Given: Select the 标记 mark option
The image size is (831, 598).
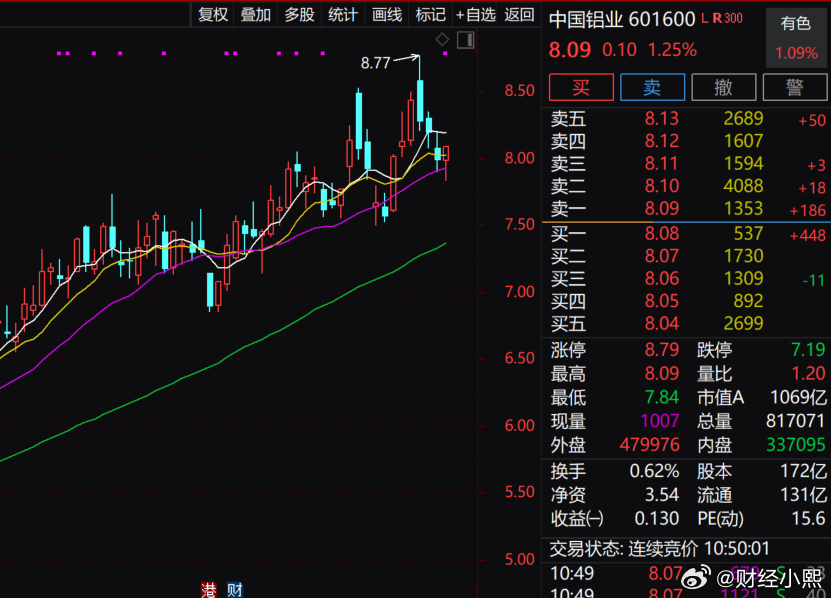Looking at the screenshot, I should [x=430, y=15].
